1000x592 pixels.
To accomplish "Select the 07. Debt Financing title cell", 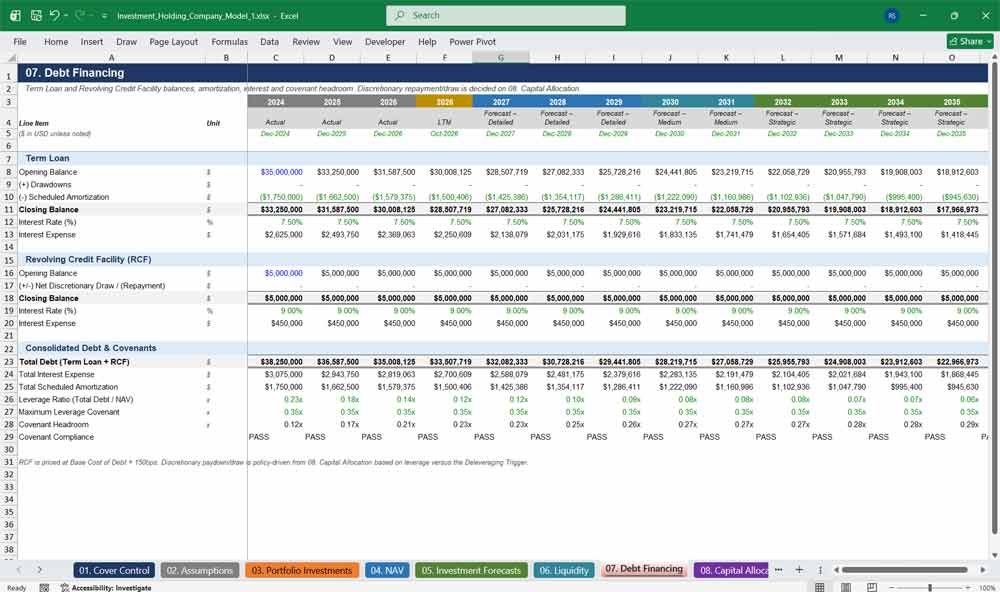I will (x=75, y=73).
